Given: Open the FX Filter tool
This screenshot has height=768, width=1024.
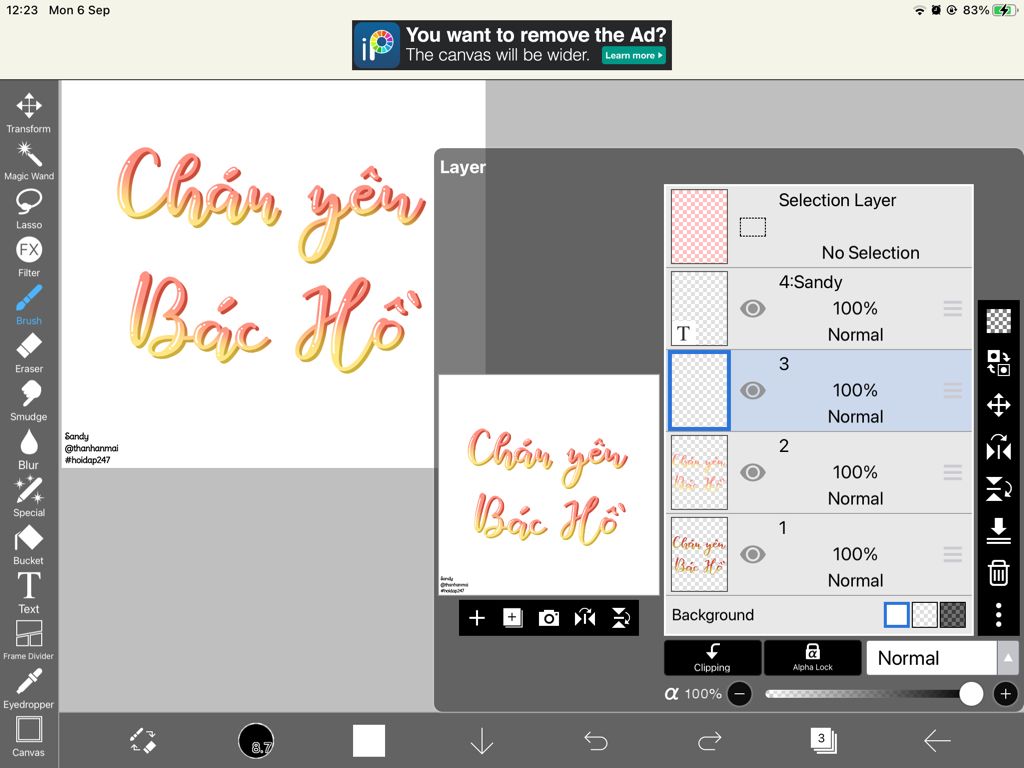Looking at the screenshot, I should coord(29,257).
